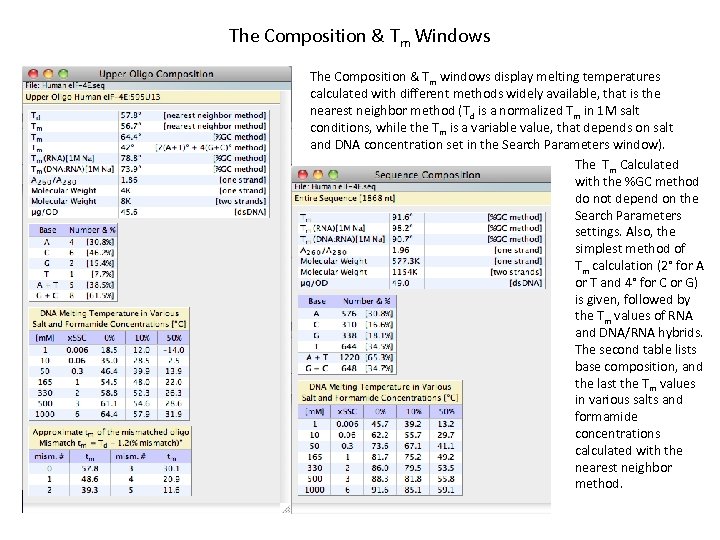This screenshot has height=540, width=720.
Task: Select base A row with [30.8%] in Upper Oligo
Action: 73,242
